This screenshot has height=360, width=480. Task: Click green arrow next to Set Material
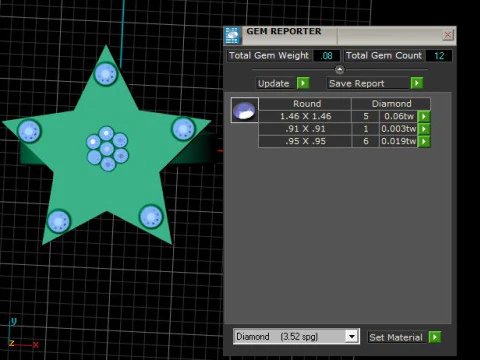tap(435, 337)
